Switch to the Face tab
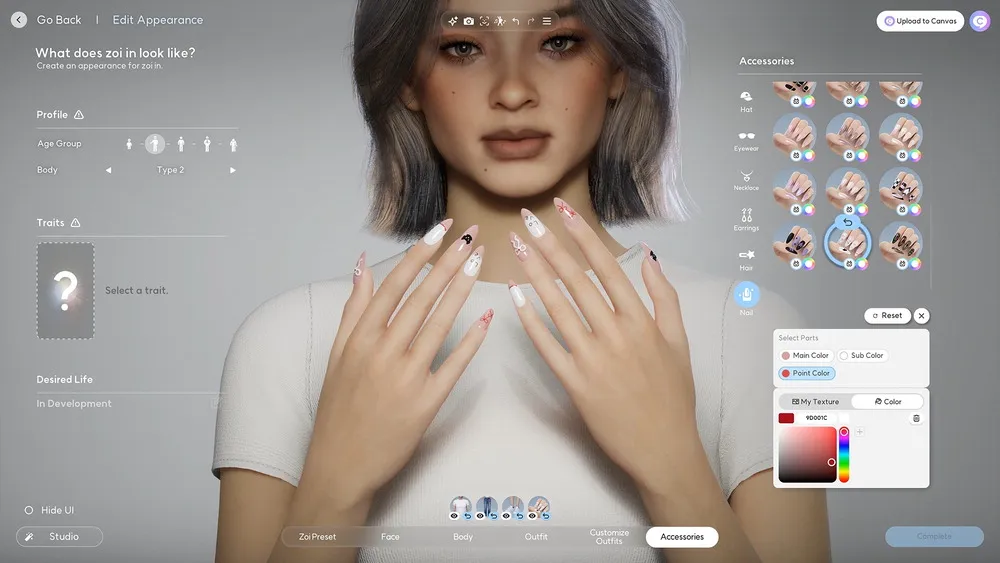The image size is (1000, 563). (x=390, y=537)
